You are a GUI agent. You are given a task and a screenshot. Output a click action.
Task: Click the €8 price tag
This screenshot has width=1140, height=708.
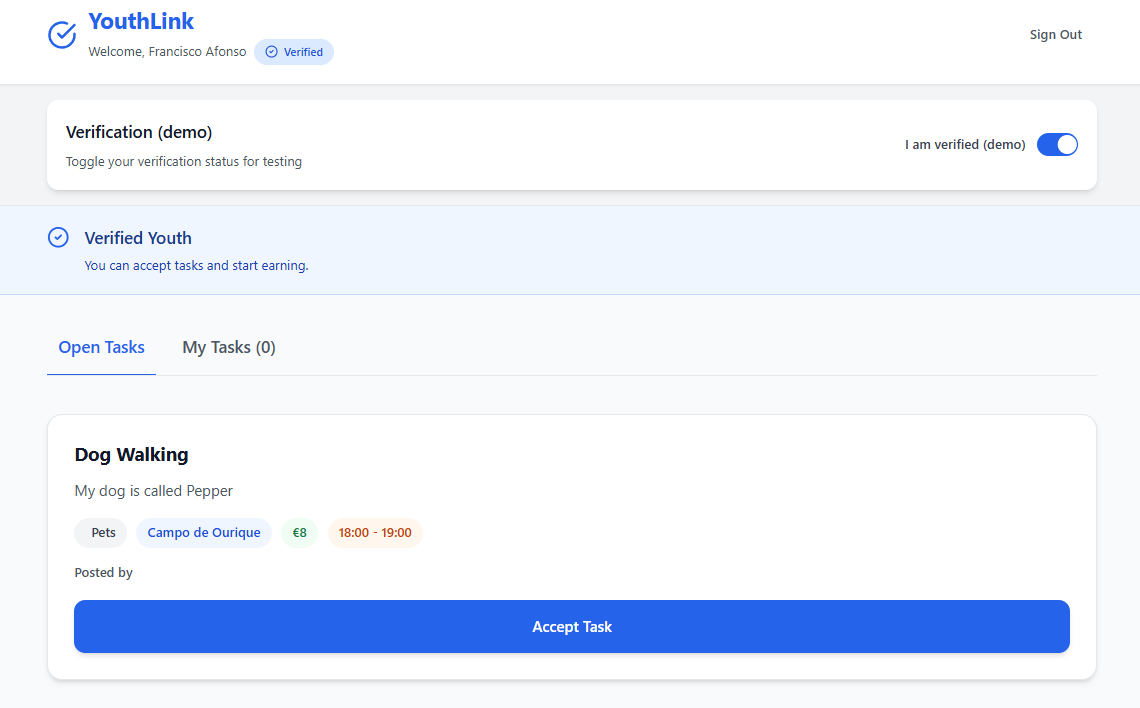(x=300, y=533)
